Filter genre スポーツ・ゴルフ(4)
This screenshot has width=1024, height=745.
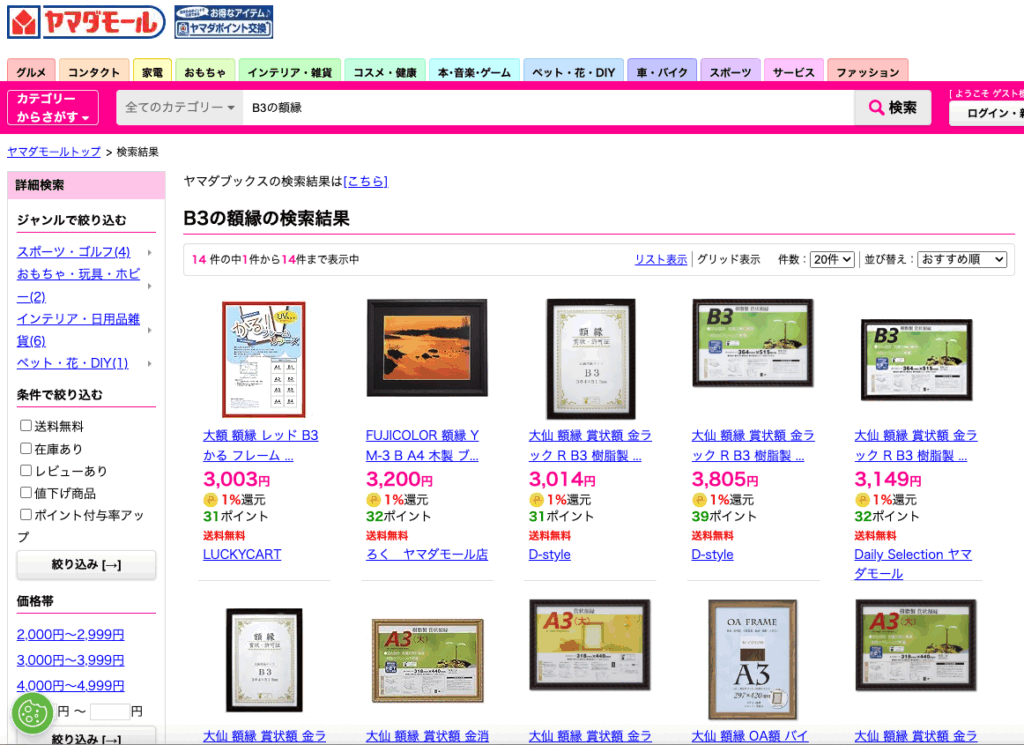coord(73,252)
